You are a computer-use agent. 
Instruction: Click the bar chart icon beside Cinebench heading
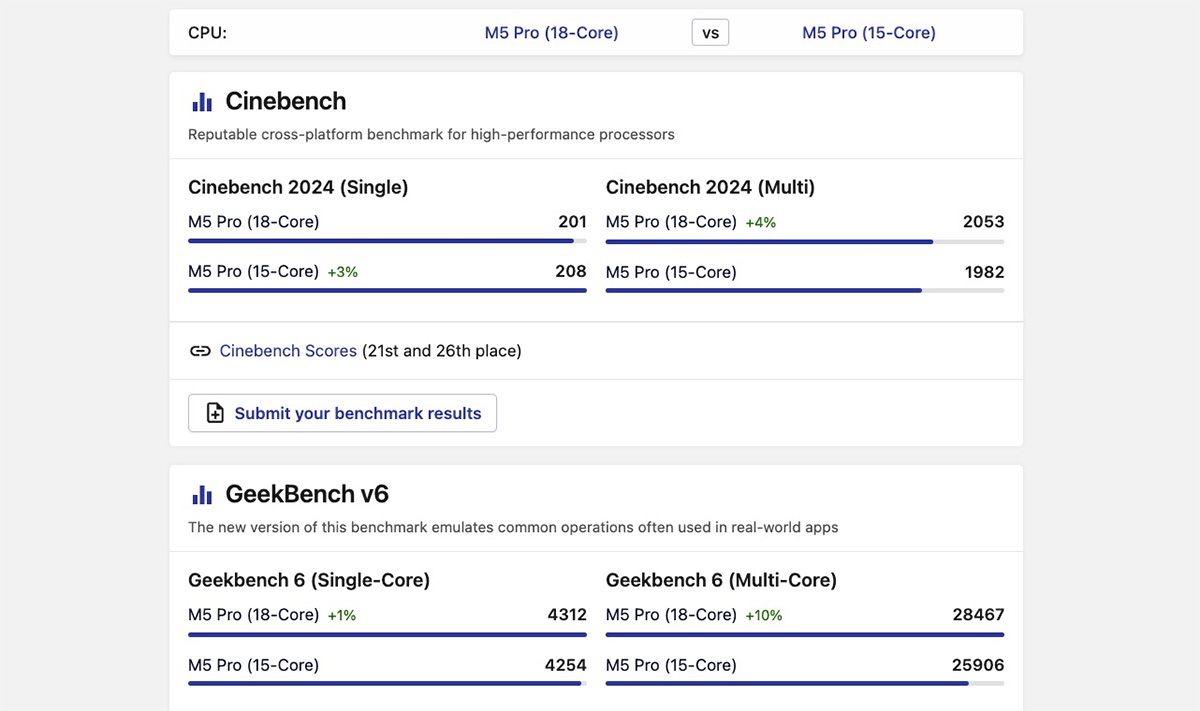pyautogui.click(x=202, y=102)
